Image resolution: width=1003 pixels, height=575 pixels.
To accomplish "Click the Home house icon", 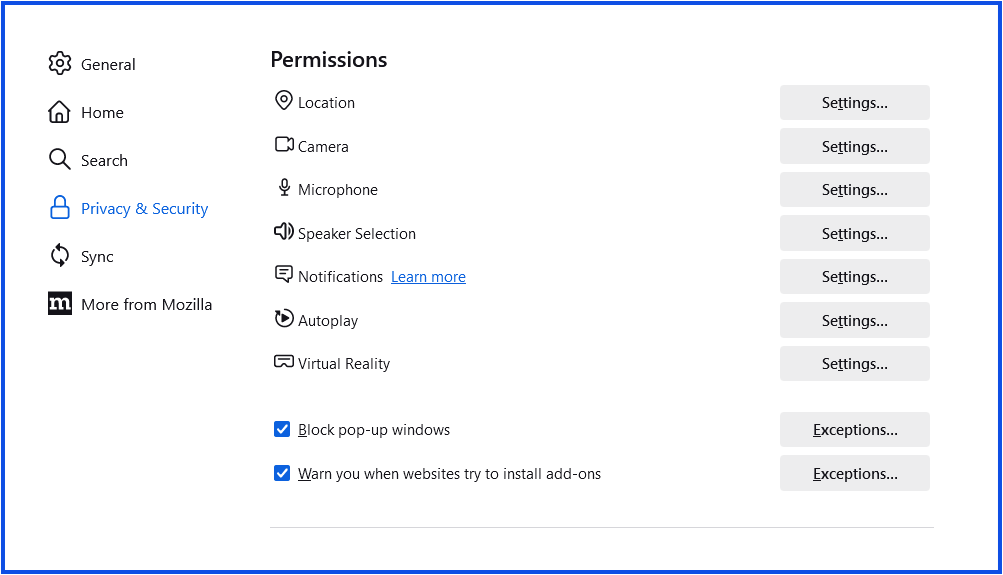I will point(60,112).
